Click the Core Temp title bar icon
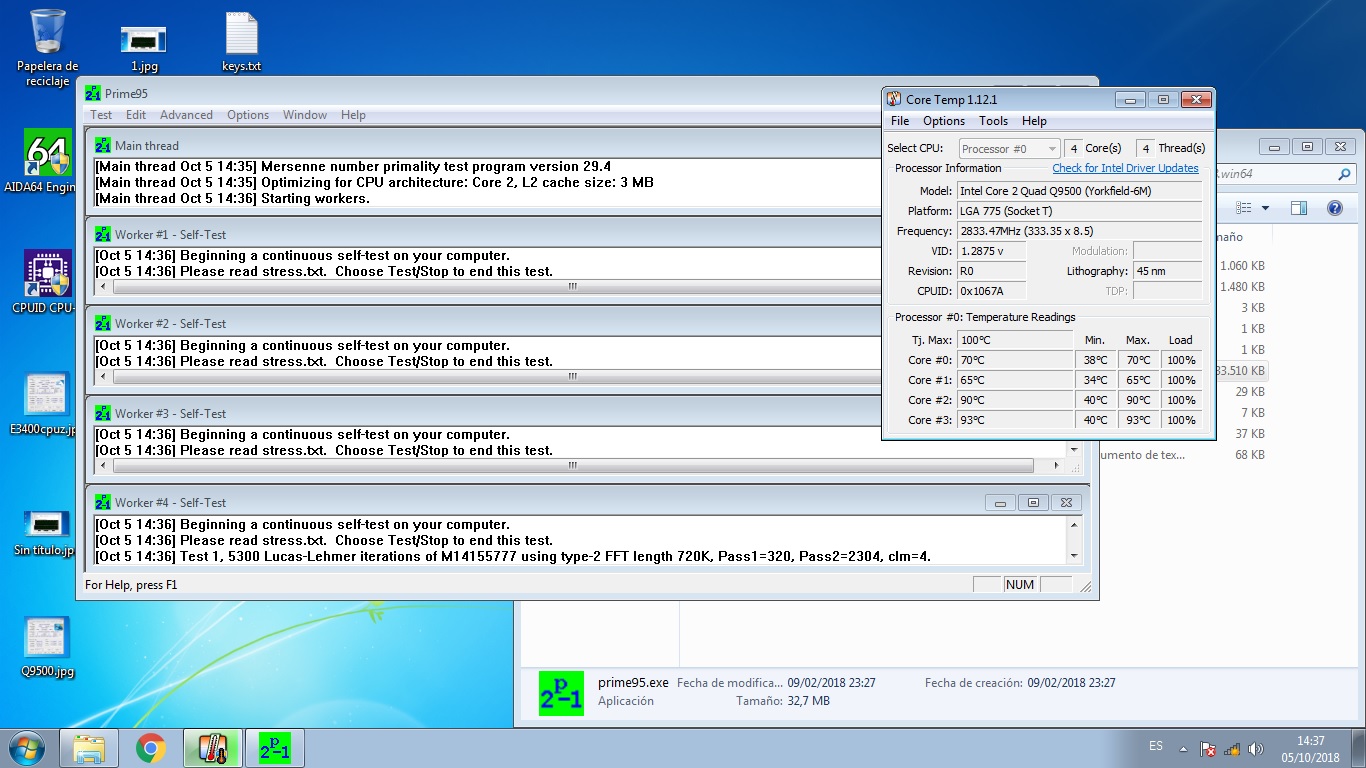This screenshot has height=768, width=1366. [x=894, y=99]
